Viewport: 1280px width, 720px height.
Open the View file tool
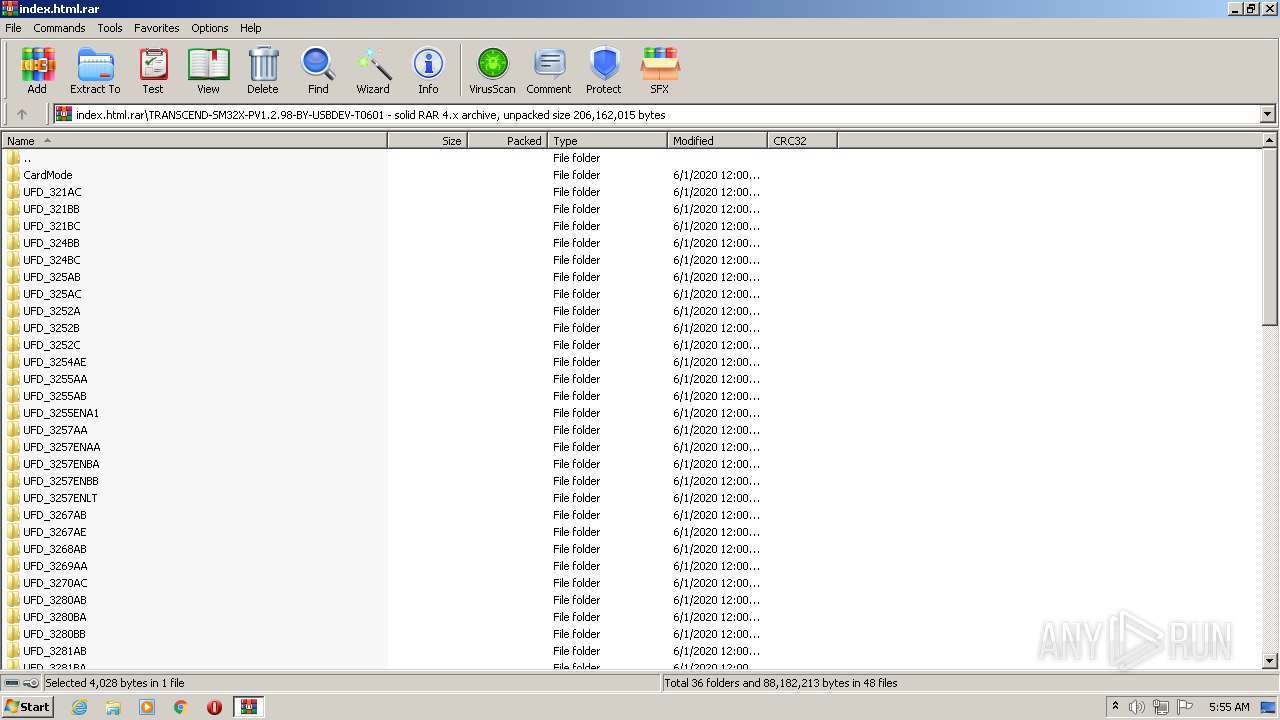208,71
